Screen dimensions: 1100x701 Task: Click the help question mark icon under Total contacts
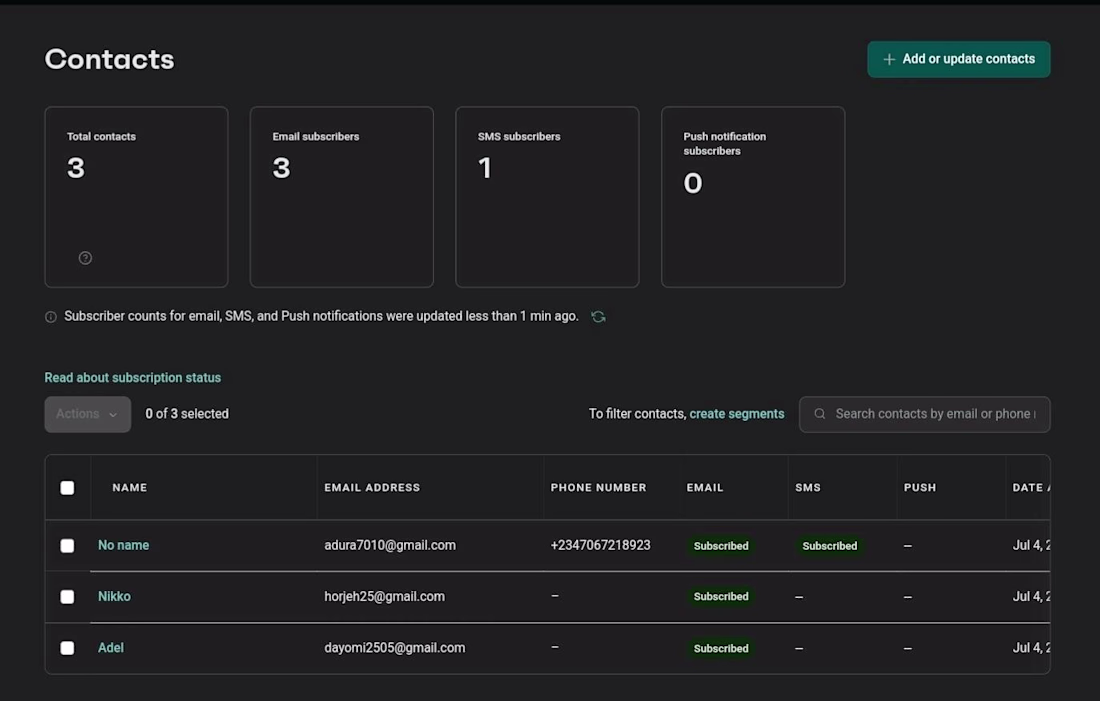coord(85,258)
